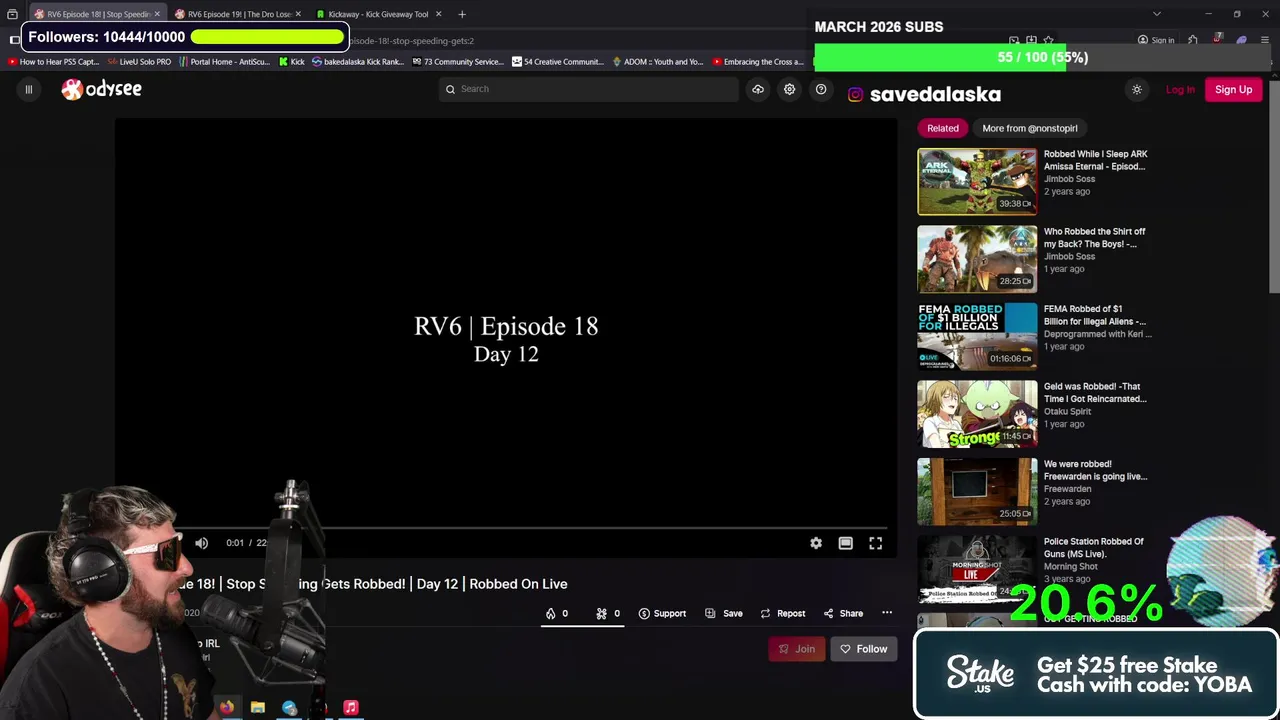Click the Join membership button
The image size is (1280, 720).
[797, 649]
